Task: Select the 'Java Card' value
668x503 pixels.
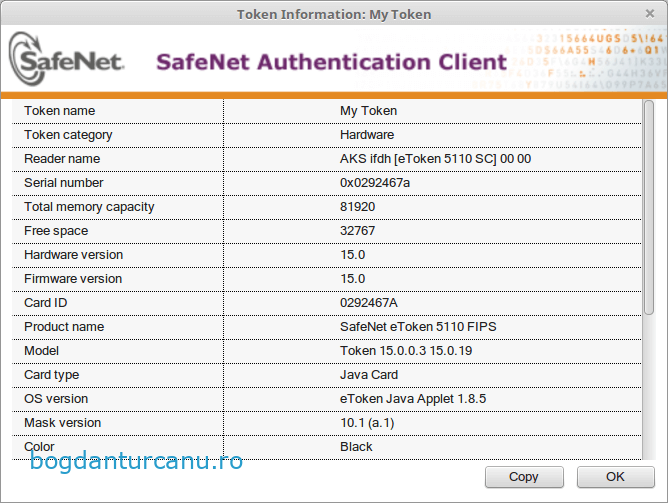Action: click(369, 375)
